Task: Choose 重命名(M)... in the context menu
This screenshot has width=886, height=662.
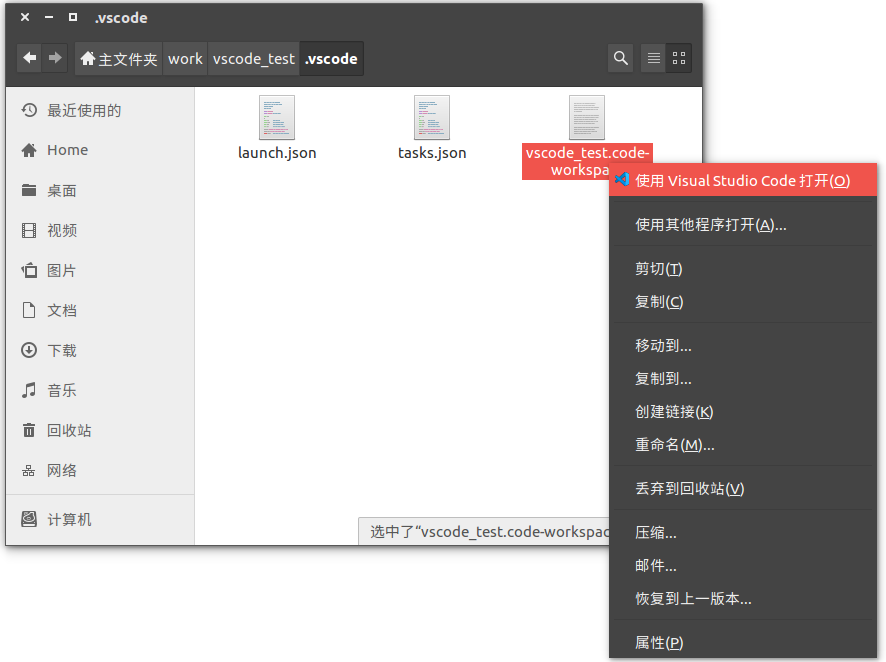Action: [742, 445]
